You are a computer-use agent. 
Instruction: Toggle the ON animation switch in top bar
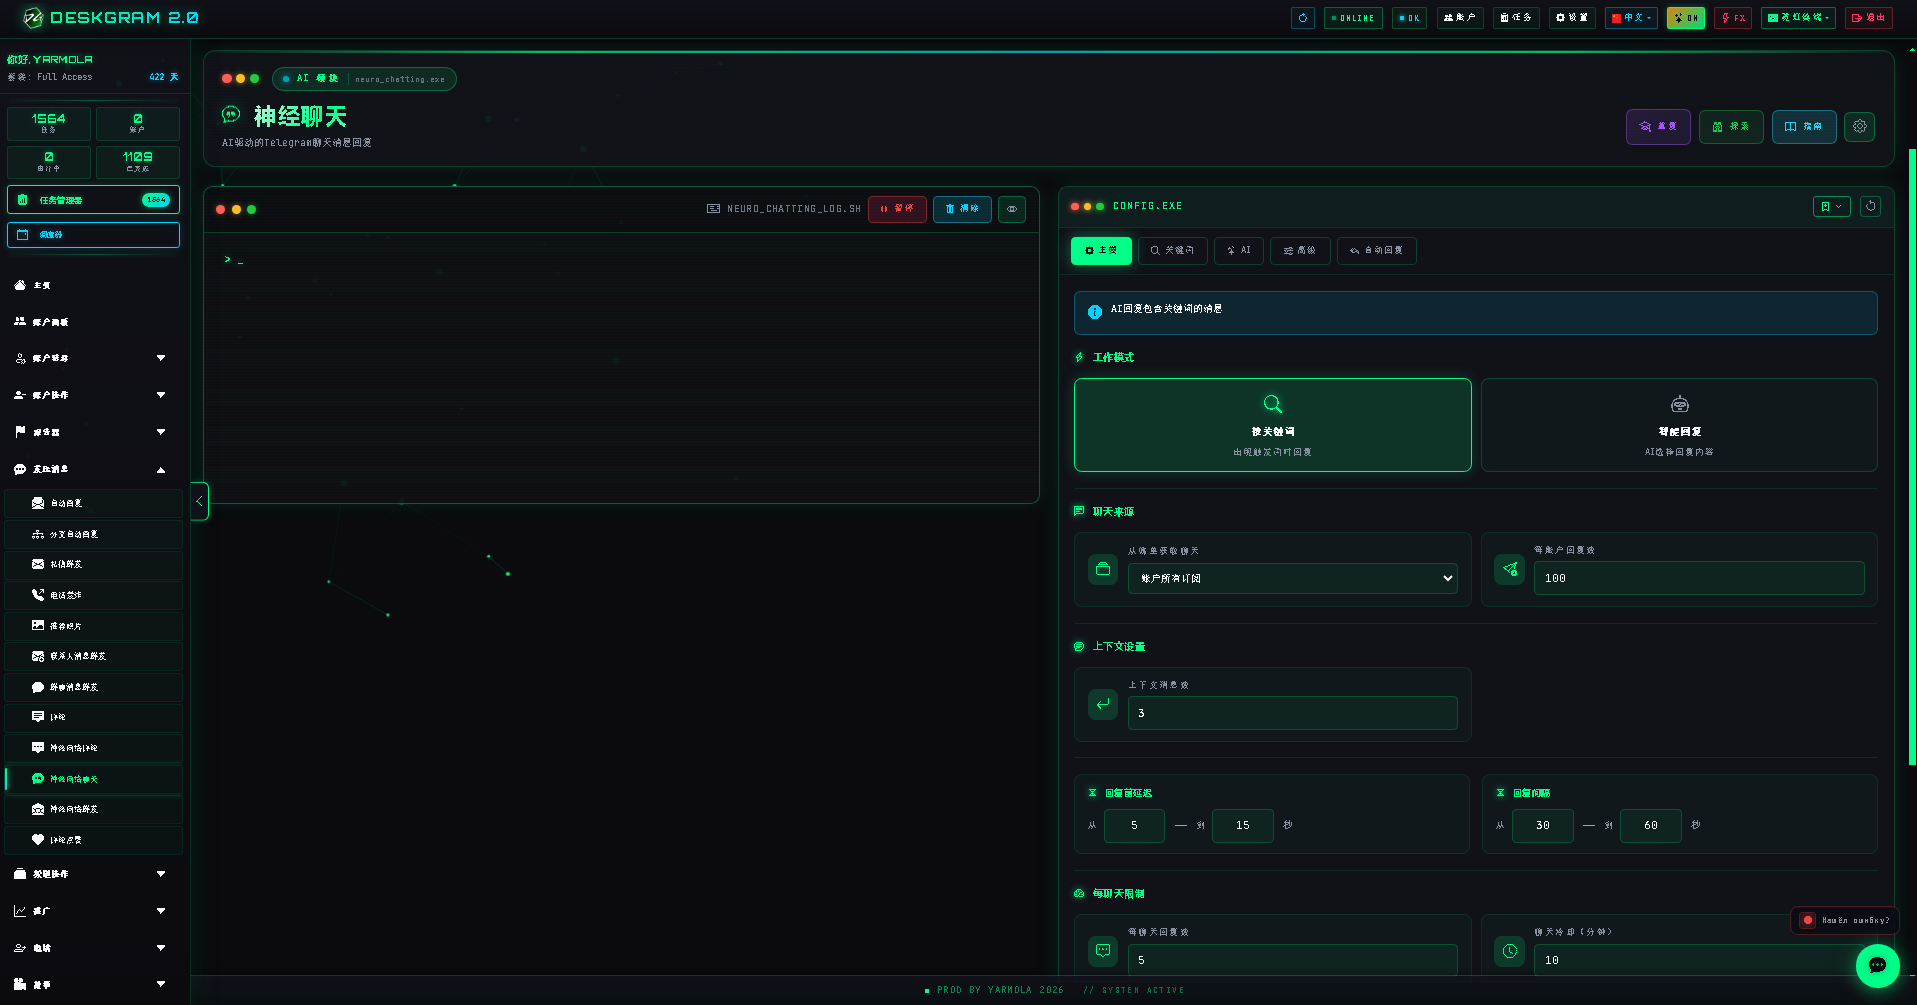[1685, 18]
